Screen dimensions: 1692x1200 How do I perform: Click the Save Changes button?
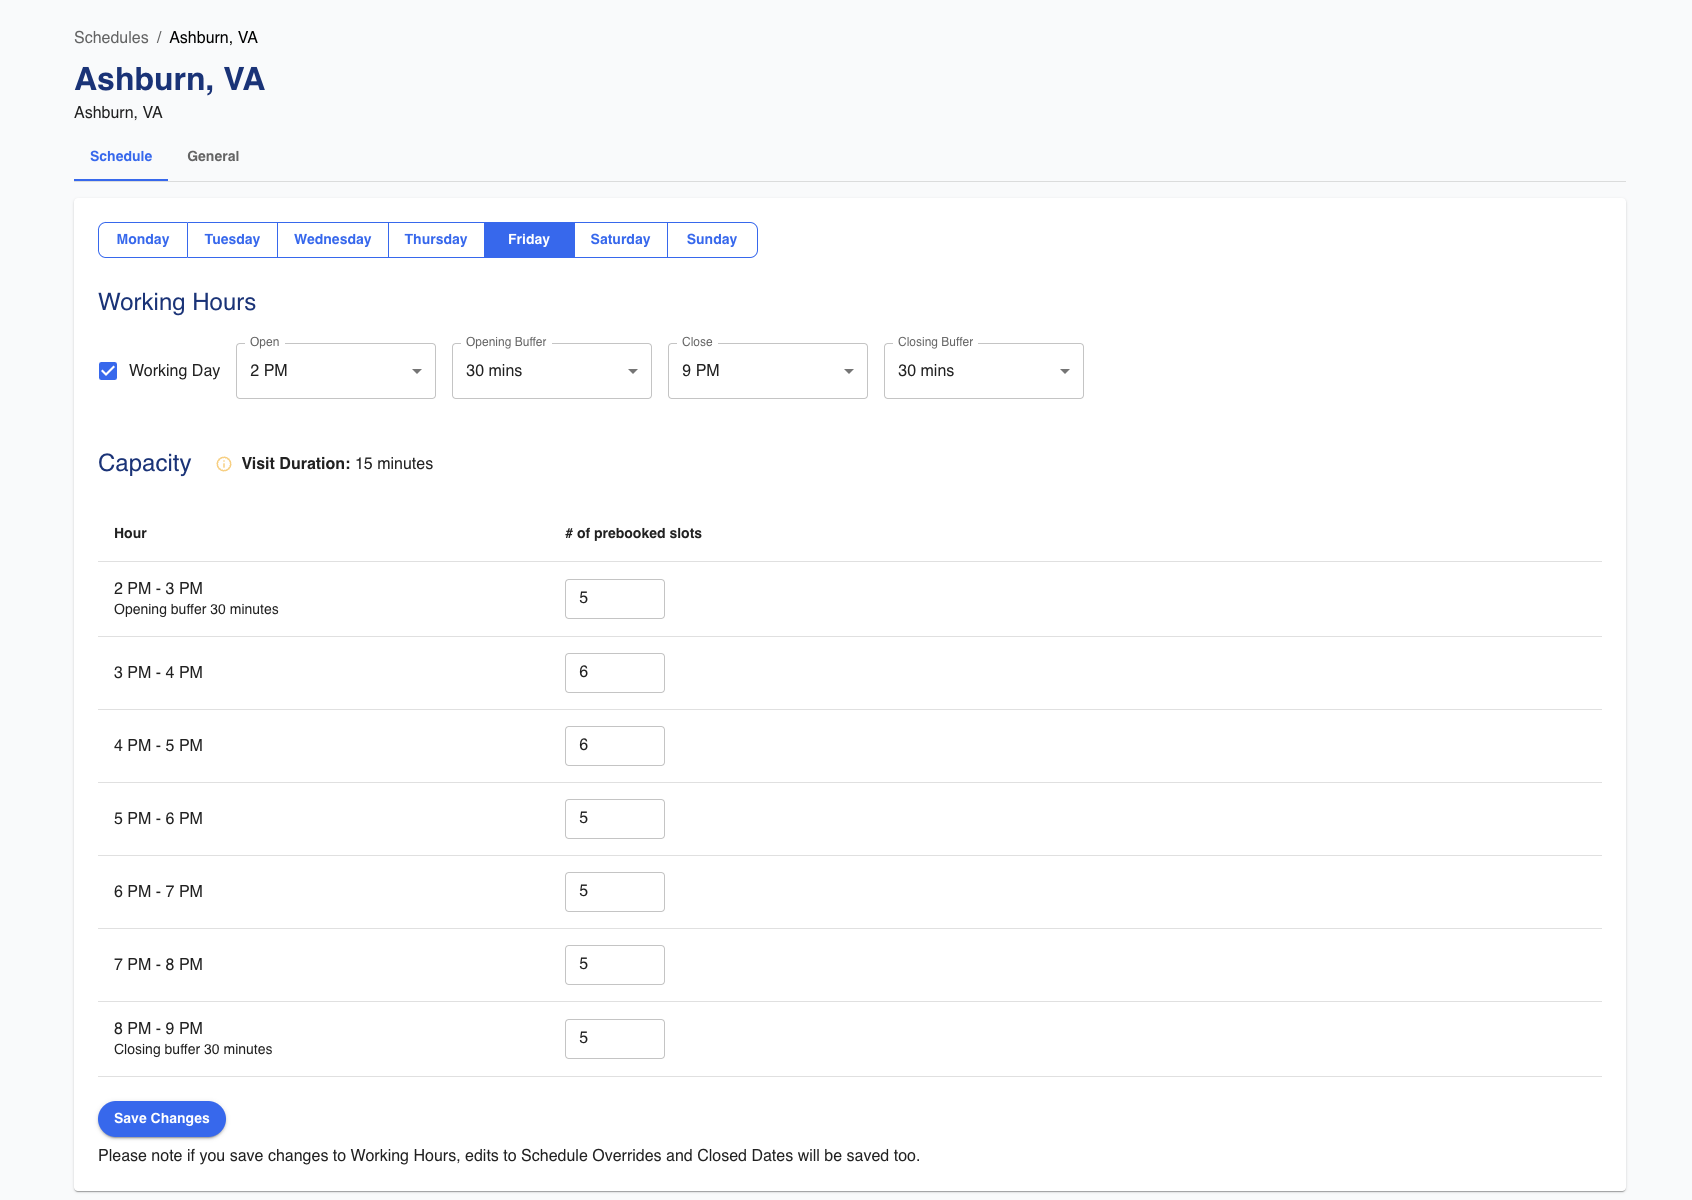pyautogui.click(x=161, y=1119)
